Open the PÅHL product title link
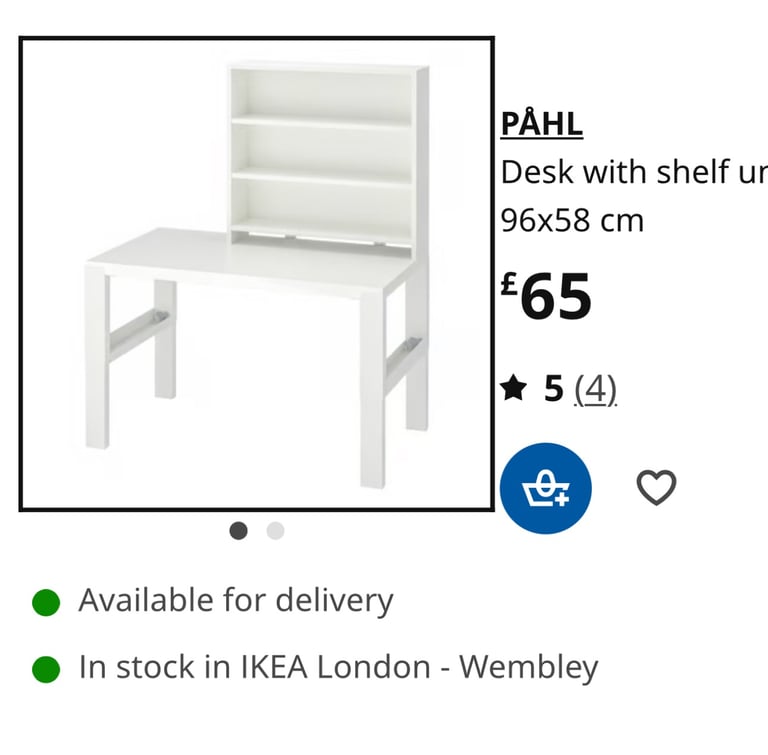This screenshot has height=755, width=768. point(542,124)
